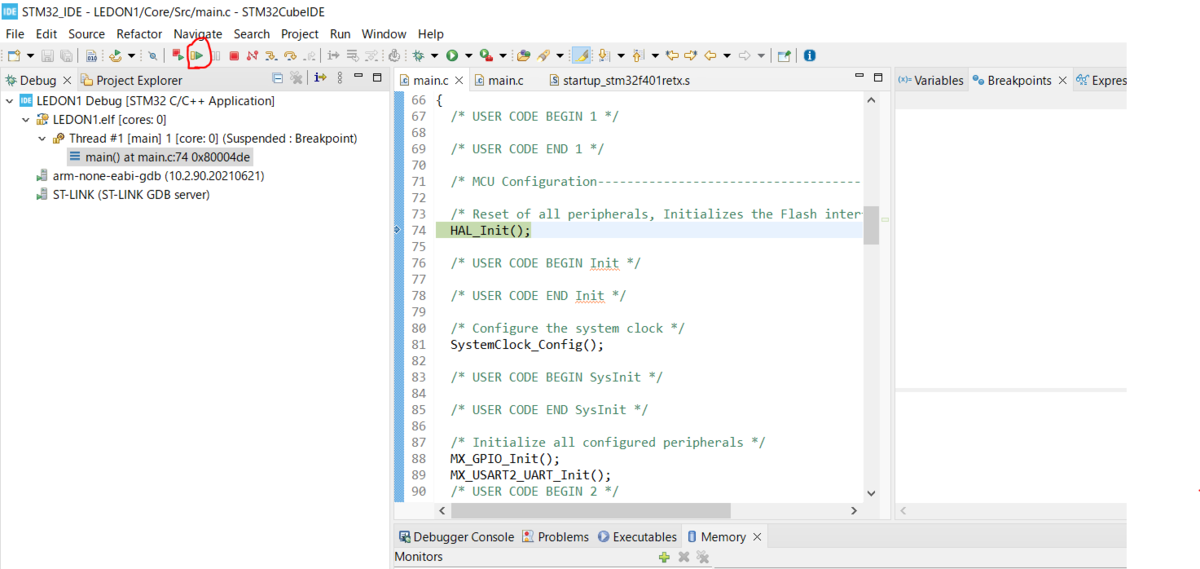Toggle Instruction Stepping Mode in toolbar
The height and width of the screenshot is (569, 1200).
(333, 55)
